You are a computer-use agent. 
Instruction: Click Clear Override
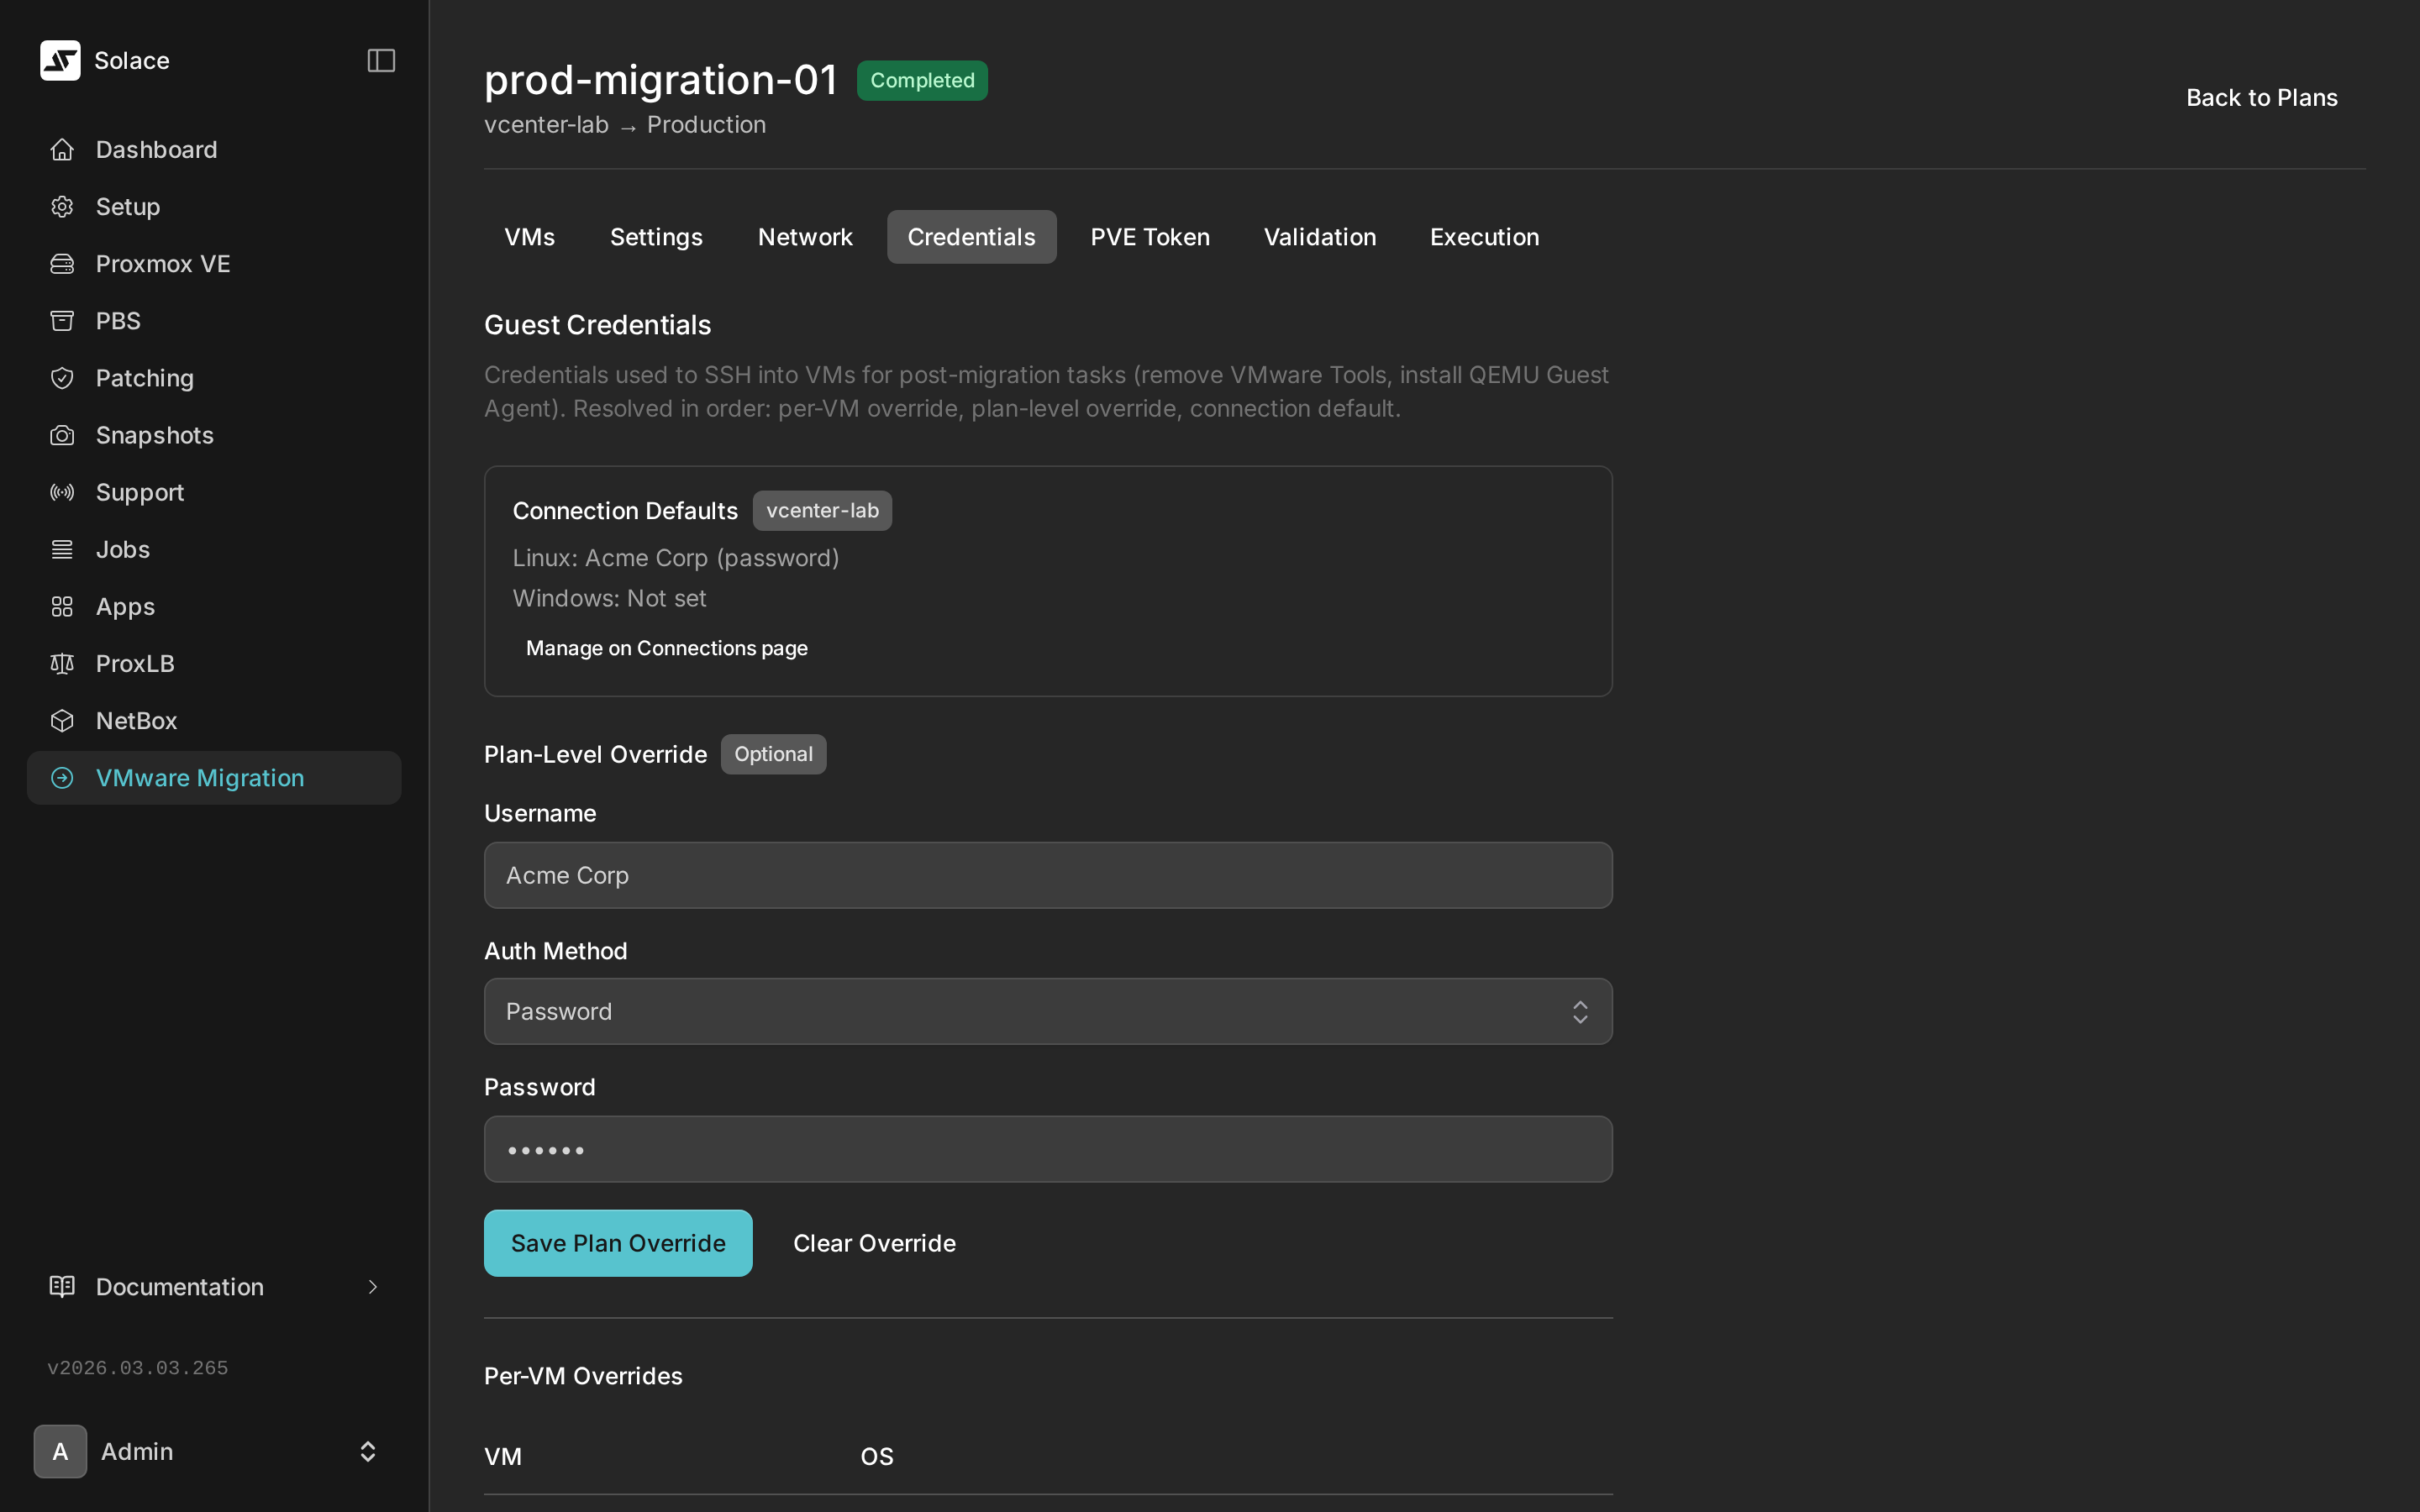[x=874, y=1243]
